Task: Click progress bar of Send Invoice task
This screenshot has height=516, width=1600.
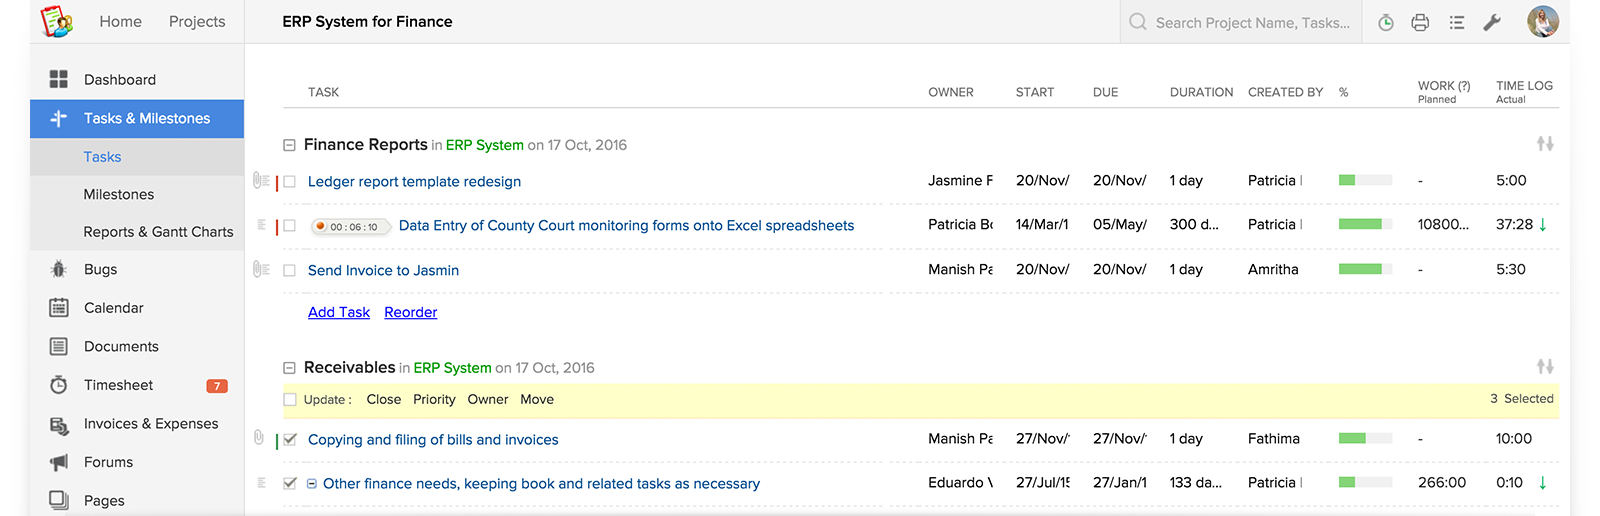Action: pyautogui.click(x=1365, y=269)
